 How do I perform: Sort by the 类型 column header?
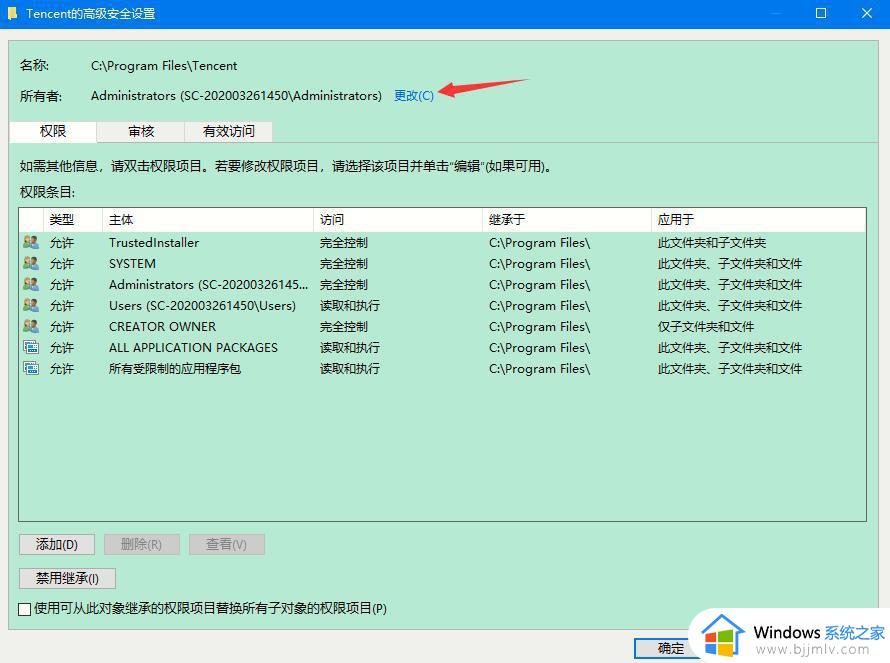(x=73, y=220)
